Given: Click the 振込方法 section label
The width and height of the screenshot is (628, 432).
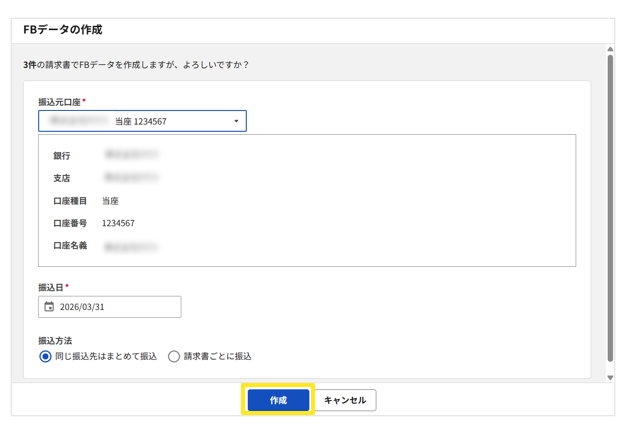Looking at the screenshot, I should (55, 341).
